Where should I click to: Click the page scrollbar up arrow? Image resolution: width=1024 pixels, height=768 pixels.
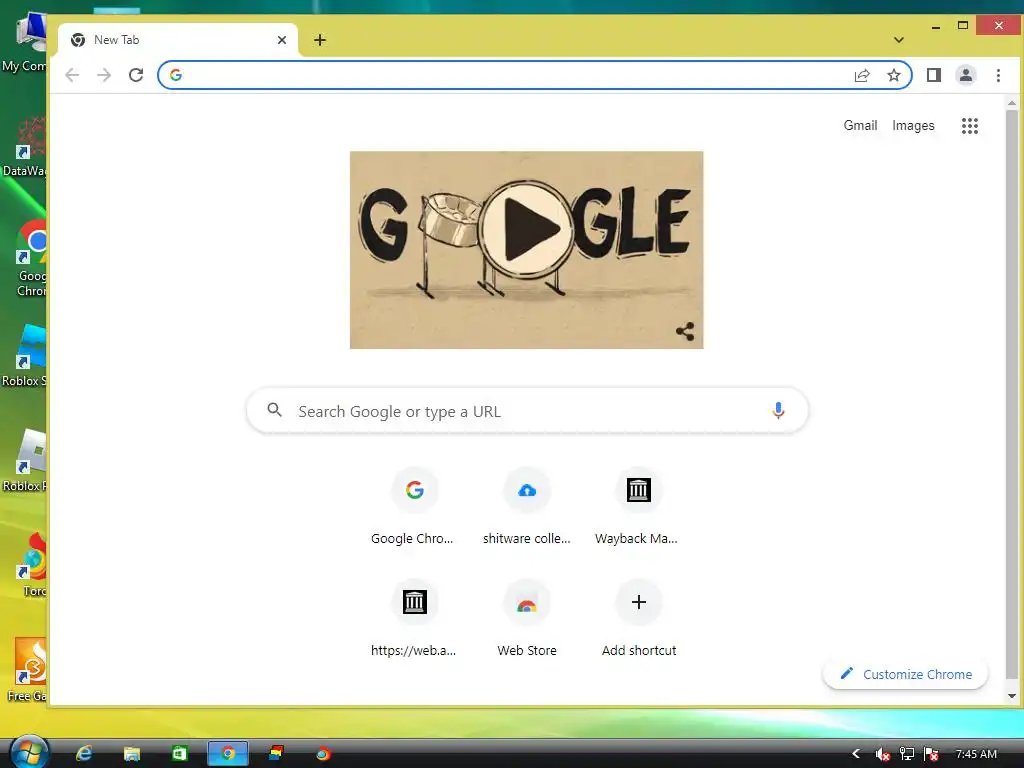click(x=1012, y=103)
